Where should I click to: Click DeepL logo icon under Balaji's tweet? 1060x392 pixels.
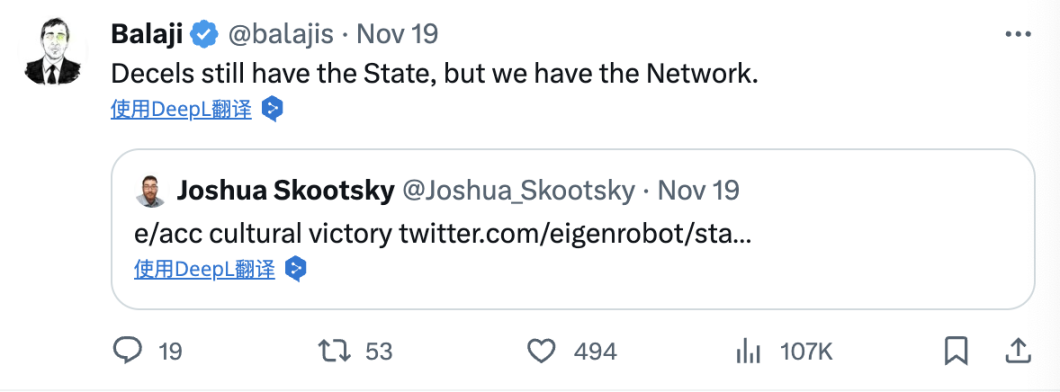272,109
